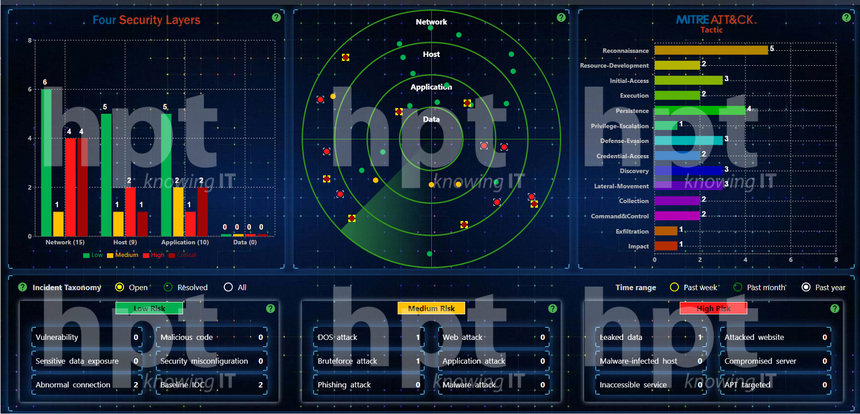Choose Past week time range

675,287
